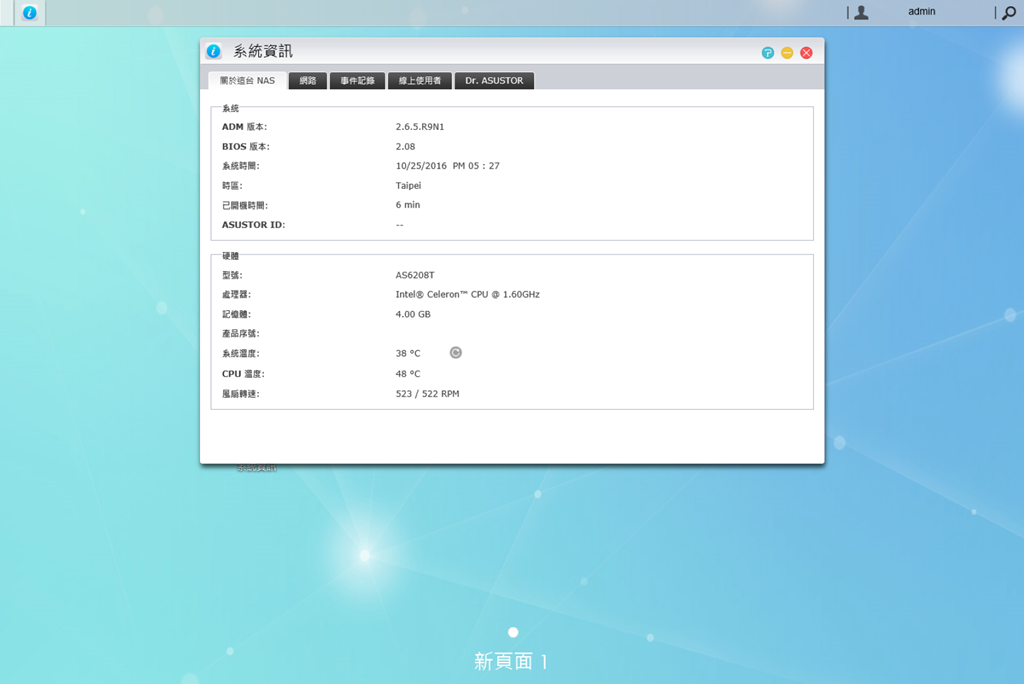1024x684 pixels.
Task: Click the uptime value 6 min
Action: click(x=408, y=205)
